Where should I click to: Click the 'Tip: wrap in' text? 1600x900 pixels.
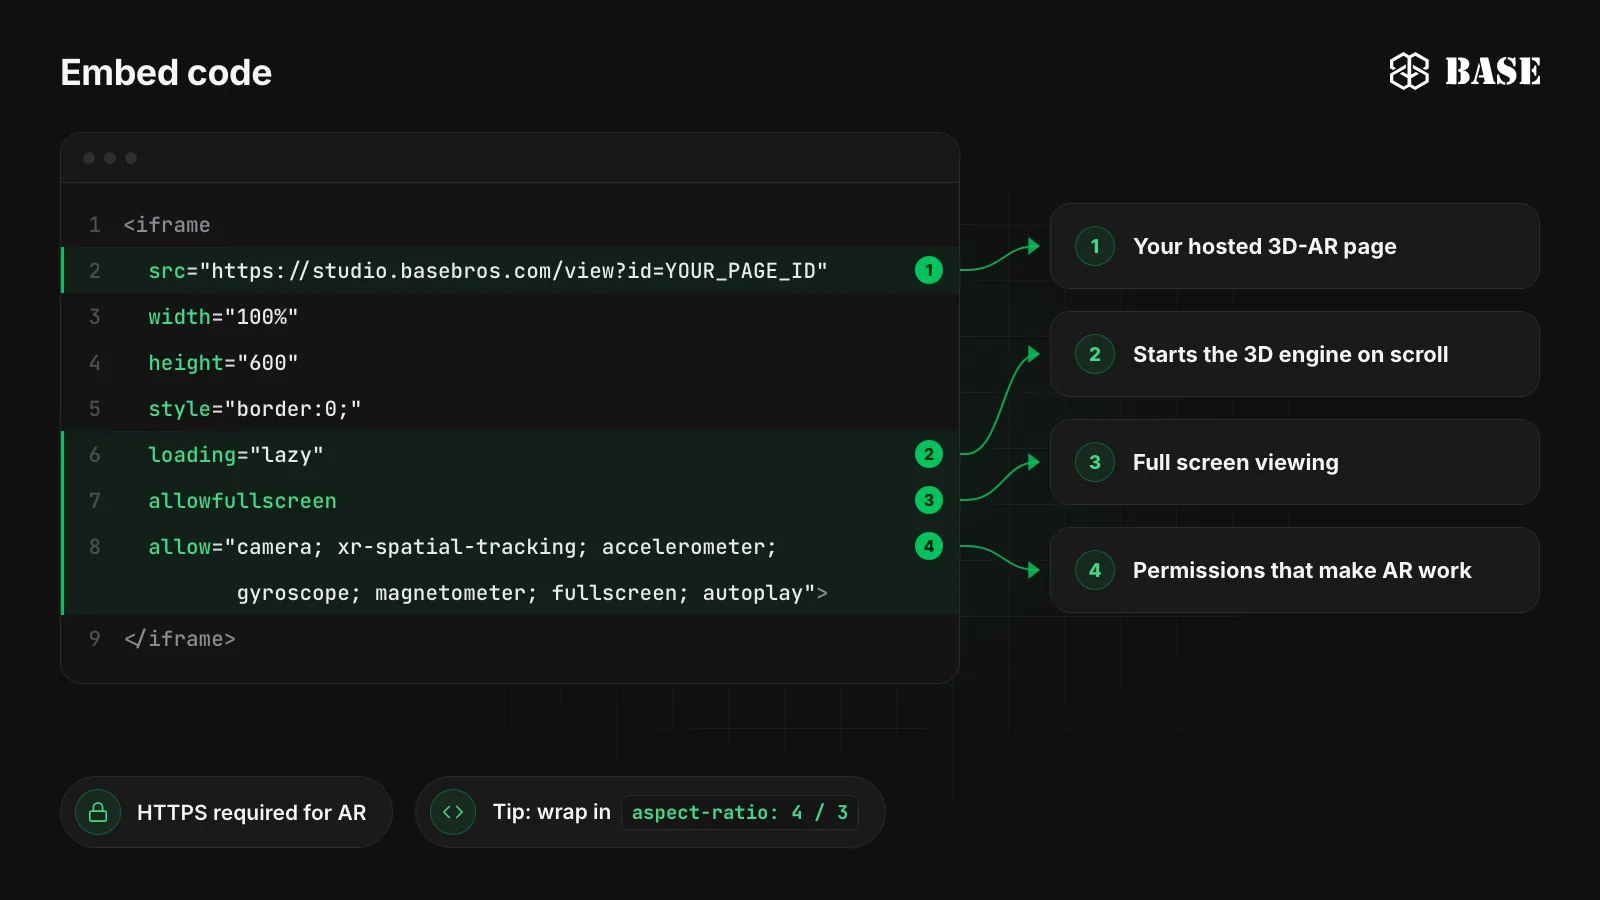(552, 812)
